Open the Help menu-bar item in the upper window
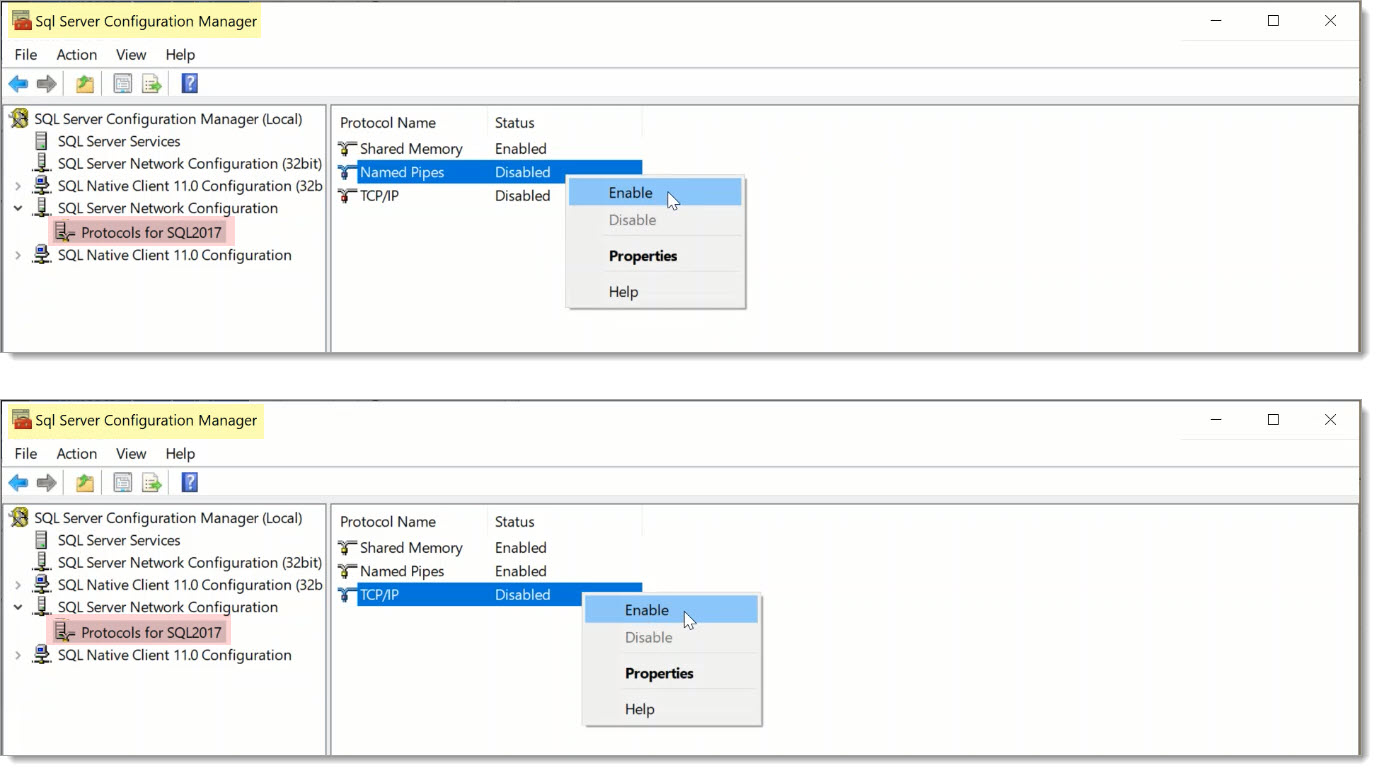The image size is (1377, 771). click(180, 55)
